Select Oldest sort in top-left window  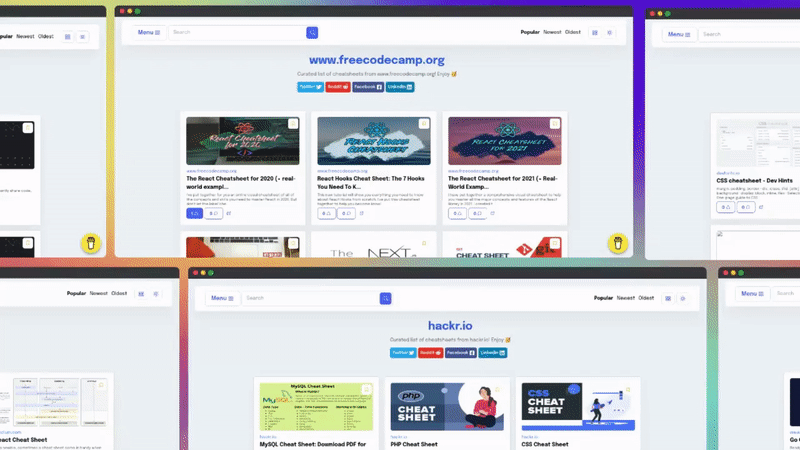click(46, 36)
